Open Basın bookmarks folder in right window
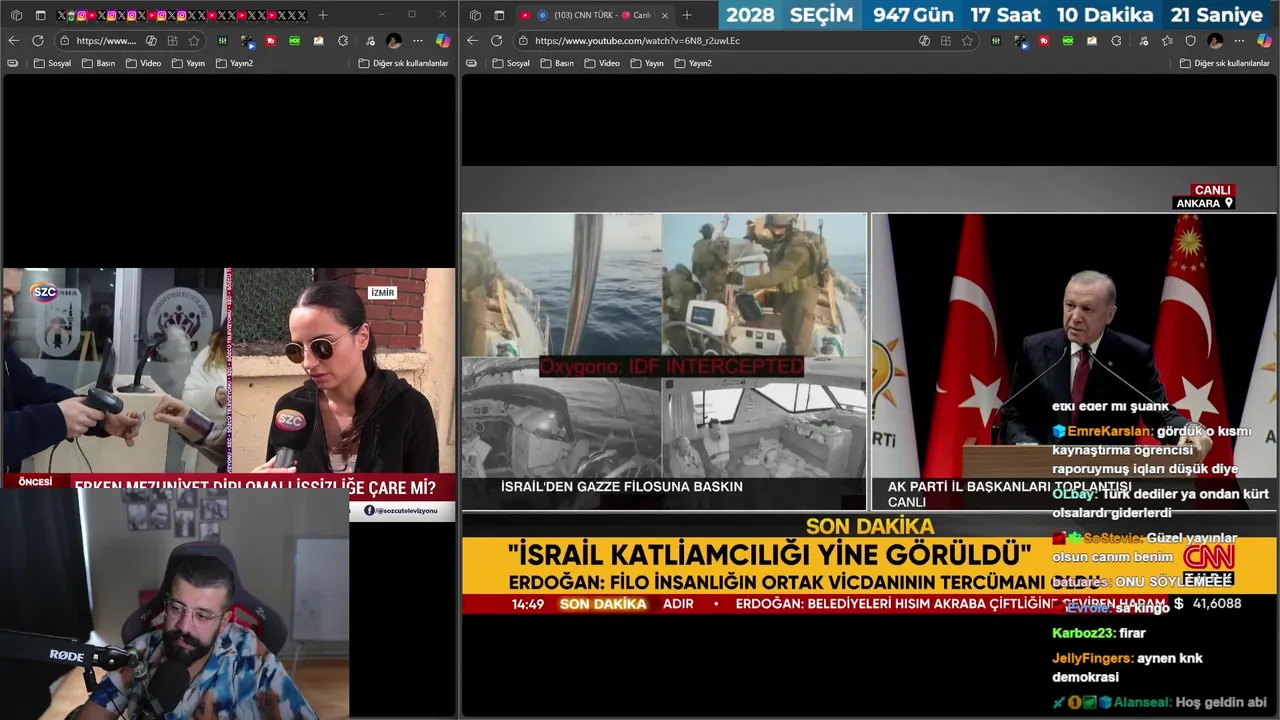1280x720 pixels. click(x=557, y=63)
